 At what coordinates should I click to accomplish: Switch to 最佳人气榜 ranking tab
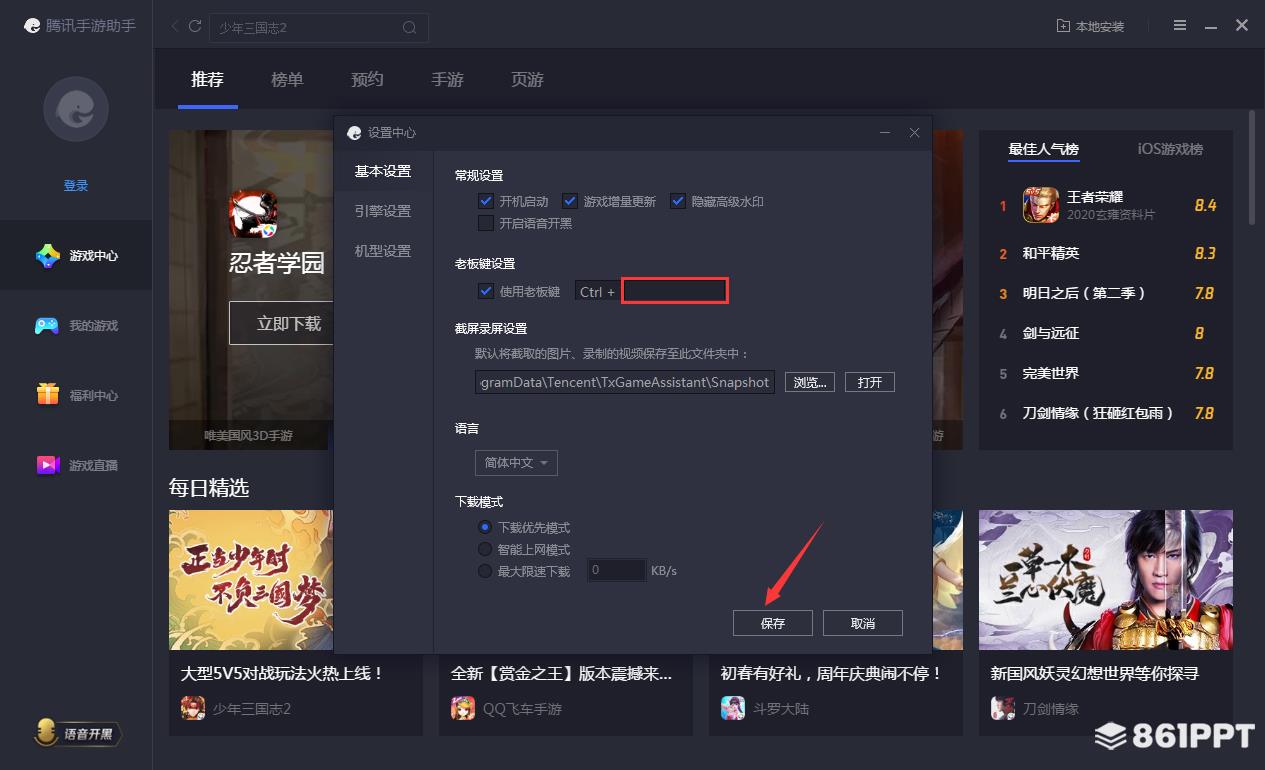click(x=1043, y=149)
